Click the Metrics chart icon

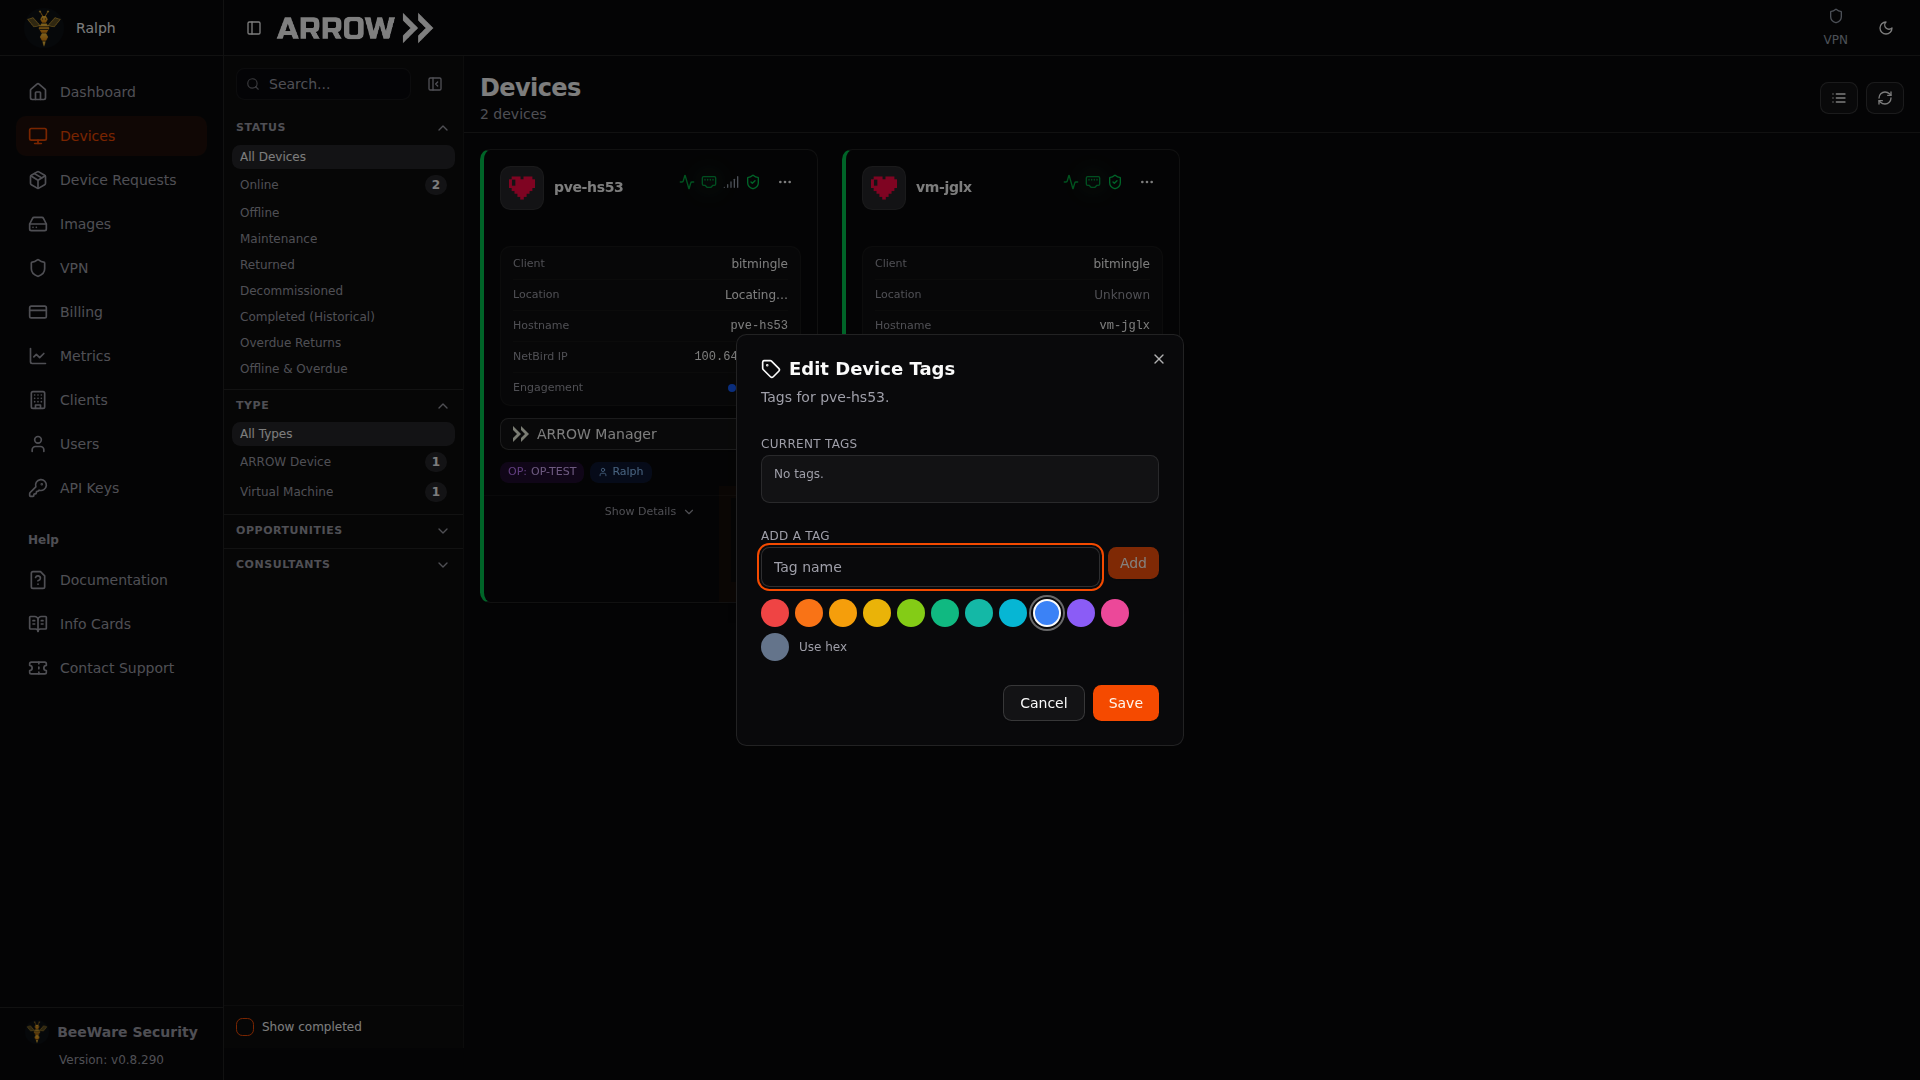tap(38, 356)
